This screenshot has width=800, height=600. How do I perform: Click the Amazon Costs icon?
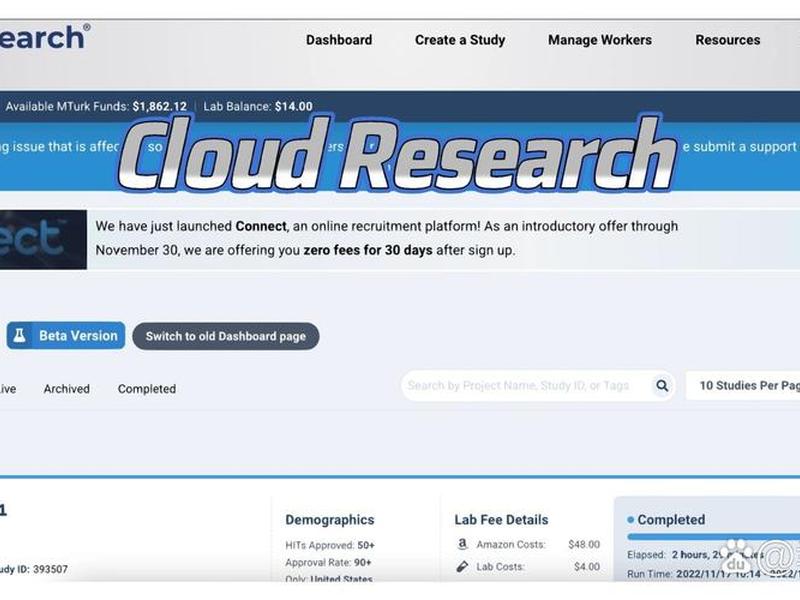(462, 544)
